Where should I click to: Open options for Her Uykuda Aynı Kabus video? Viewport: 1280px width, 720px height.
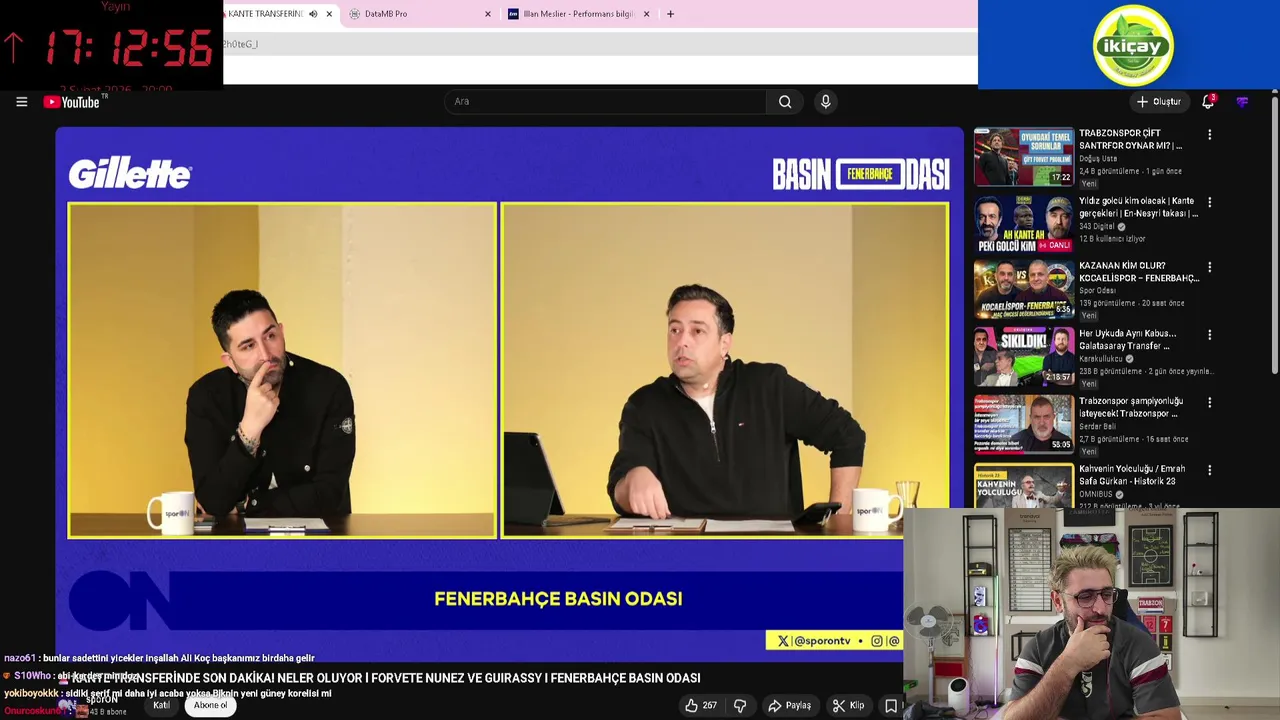pyautogui.click(x=1209, y=335)
